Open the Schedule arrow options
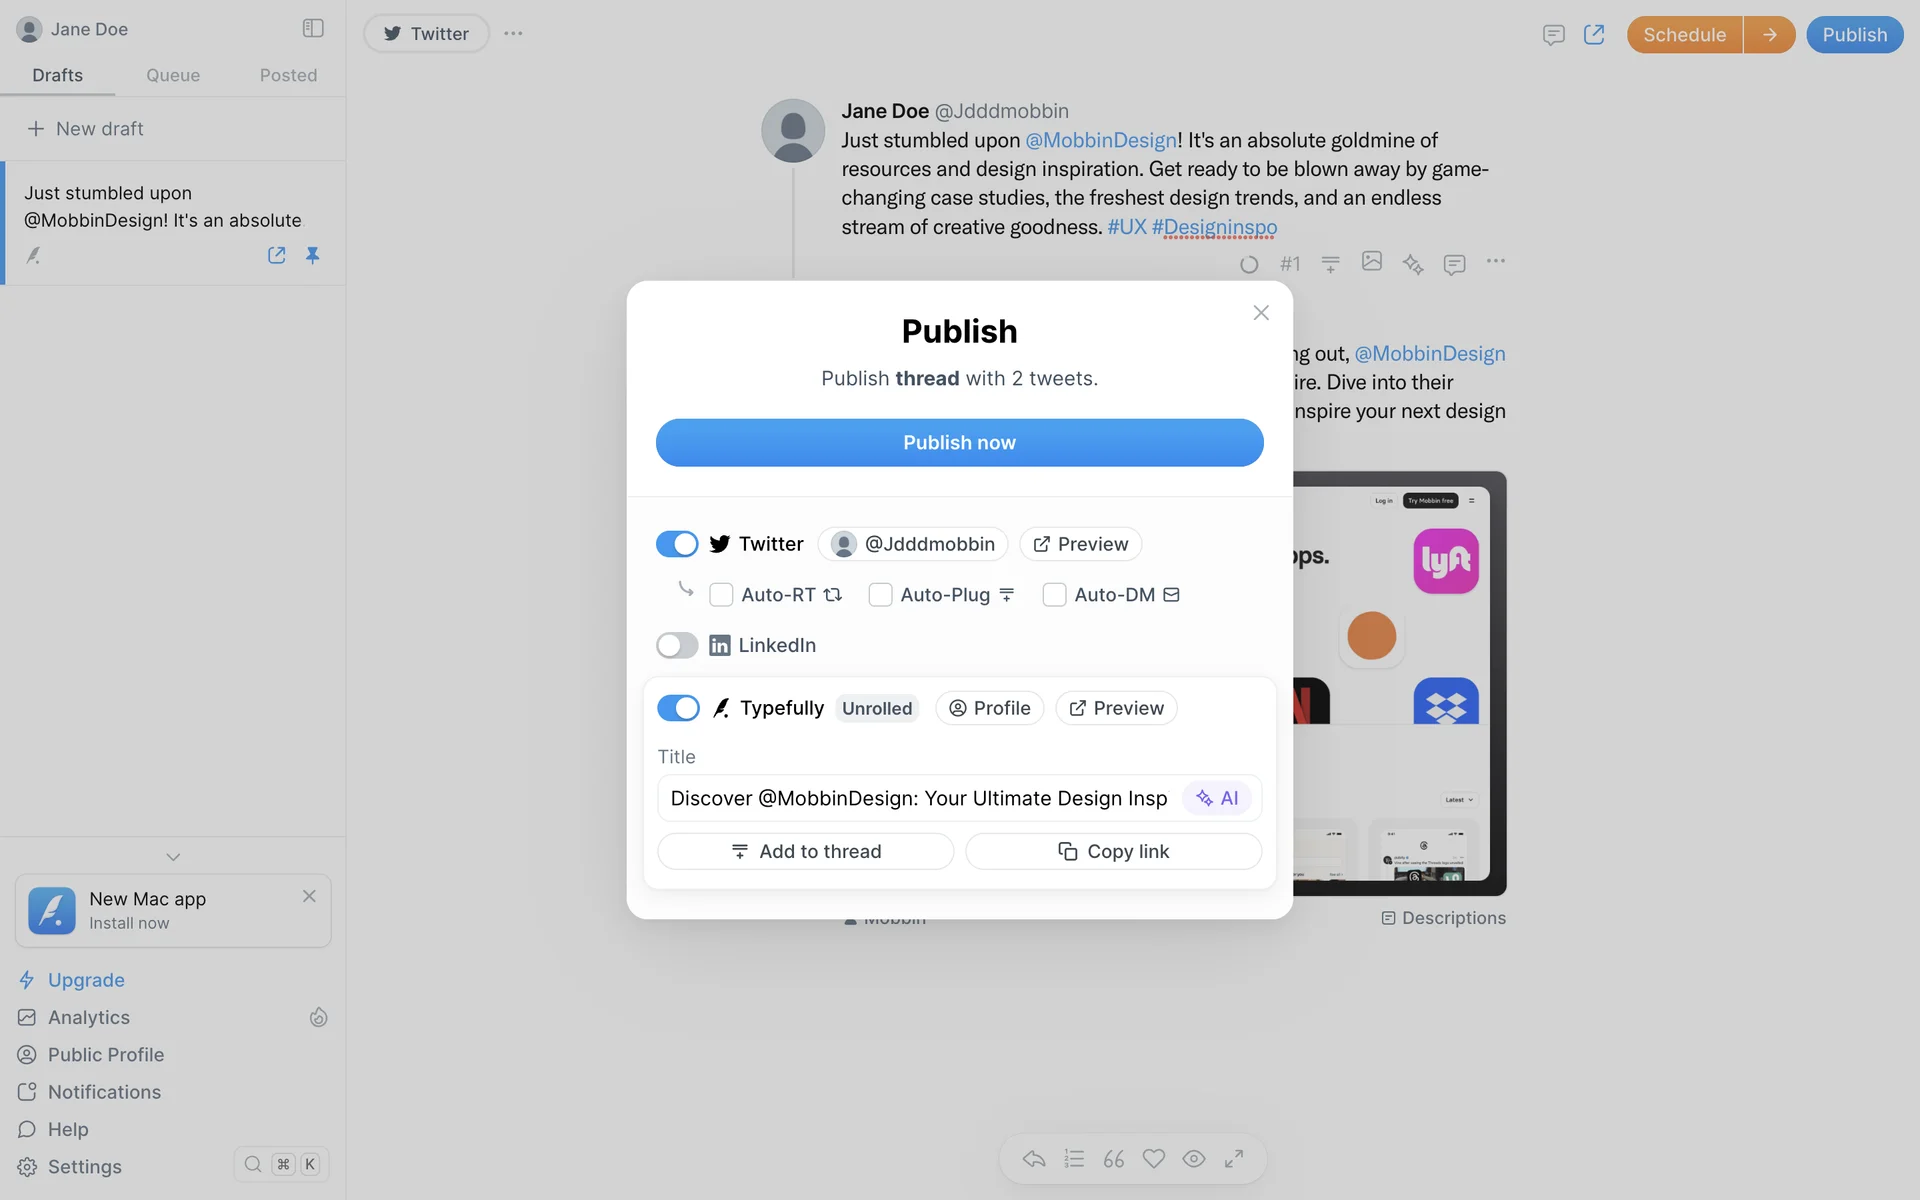Image resolution: width=1920 pixels, height=1200 pixels. click(1770, 35)
